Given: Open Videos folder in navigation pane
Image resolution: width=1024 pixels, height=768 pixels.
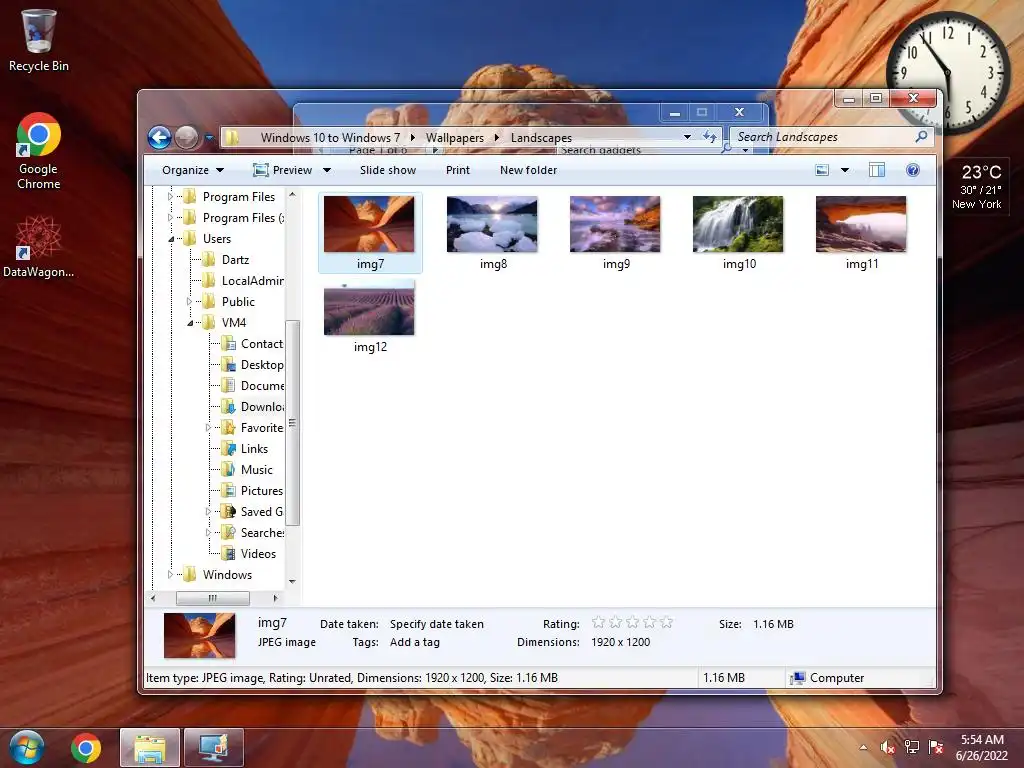Looking at the screenshot, I should (249, 554).
